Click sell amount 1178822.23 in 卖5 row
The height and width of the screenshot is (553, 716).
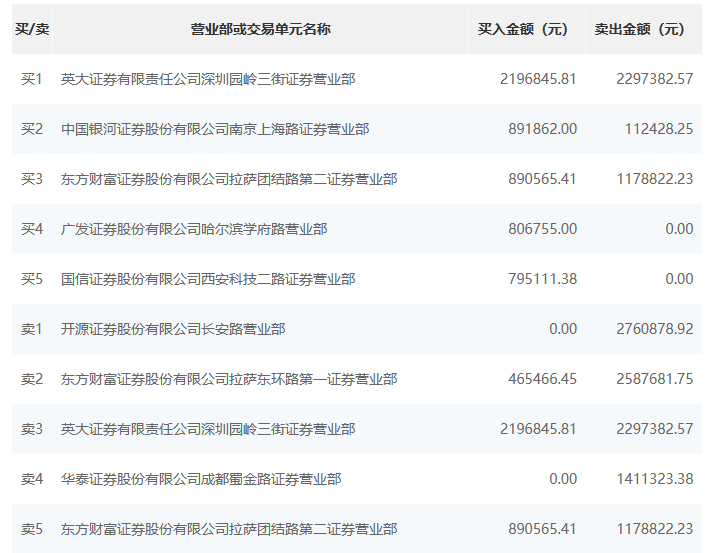click(x=655, y=529)
